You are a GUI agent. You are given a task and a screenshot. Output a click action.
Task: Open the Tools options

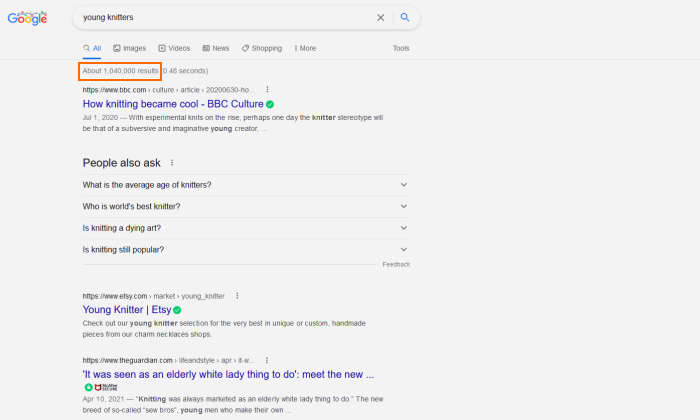click(x=401, y=48)
